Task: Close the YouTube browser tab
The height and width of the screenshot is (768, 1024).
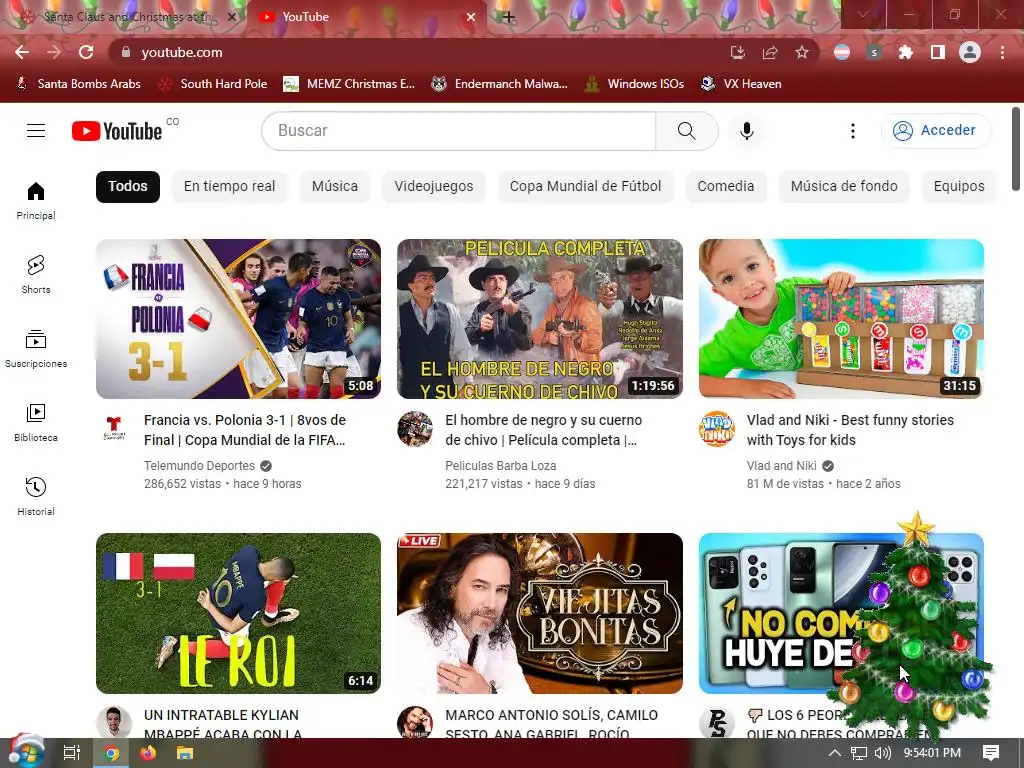Action: 470,17
